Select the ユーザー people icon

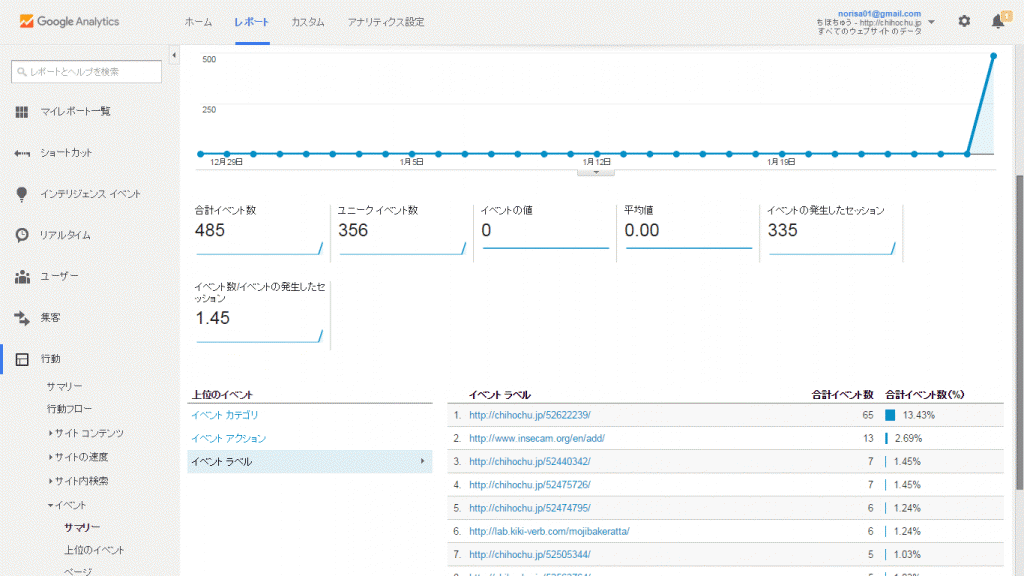point(21,276)
